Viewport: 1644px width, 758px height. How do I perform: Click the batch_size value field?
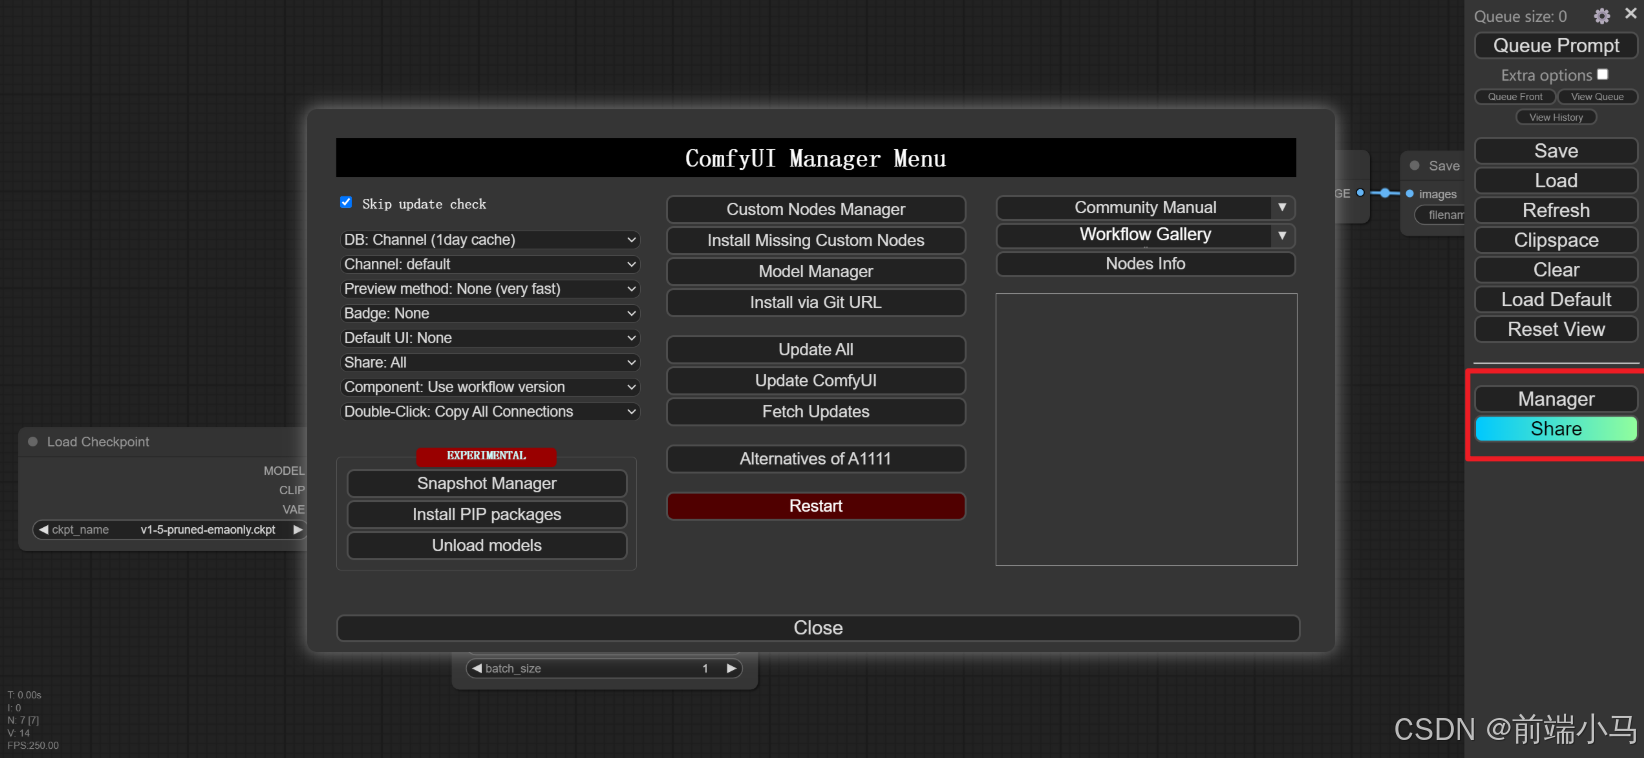[x=604, y=669]
